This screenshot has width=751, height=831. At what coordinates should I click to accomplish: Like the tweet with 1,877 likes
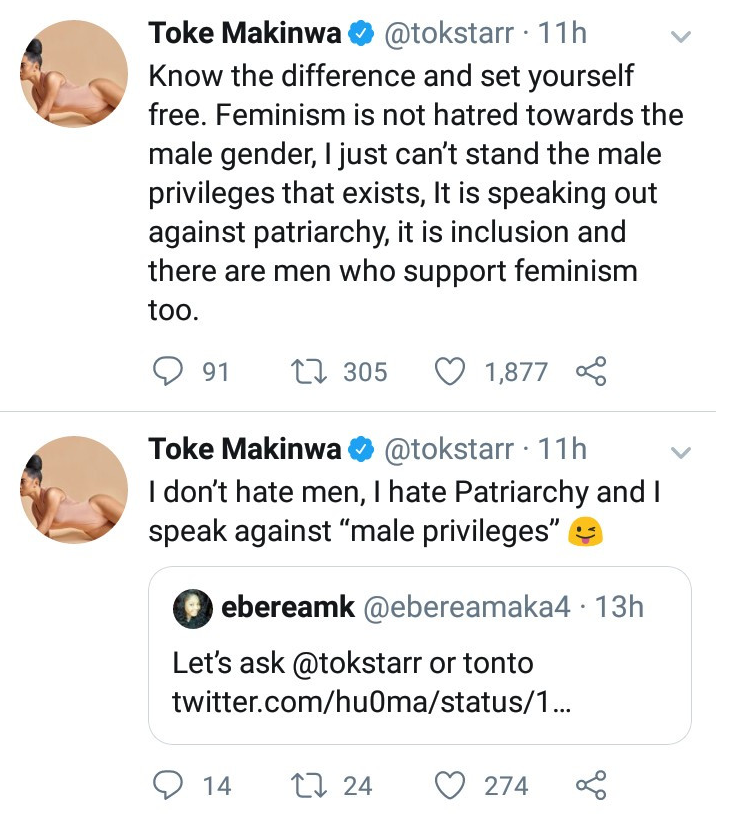453,372
